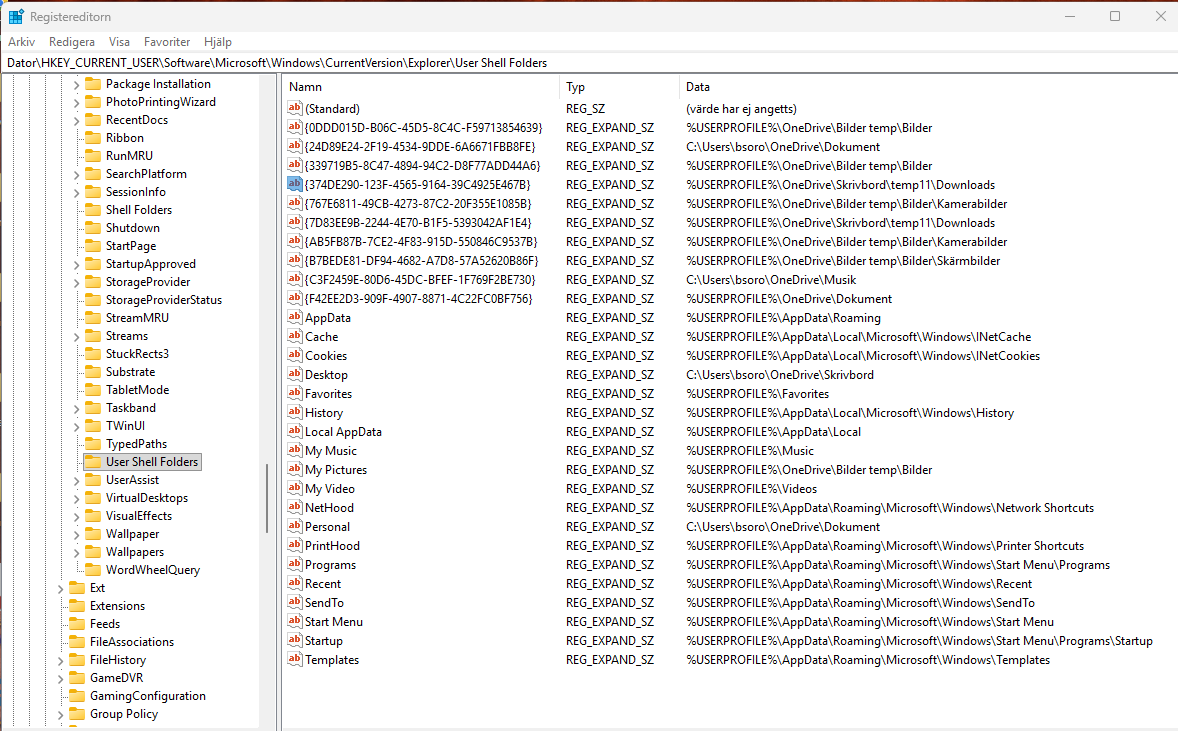Expand the RecentDocs tree node
The height and width of the screenshot is (731, 1178).
76,120
